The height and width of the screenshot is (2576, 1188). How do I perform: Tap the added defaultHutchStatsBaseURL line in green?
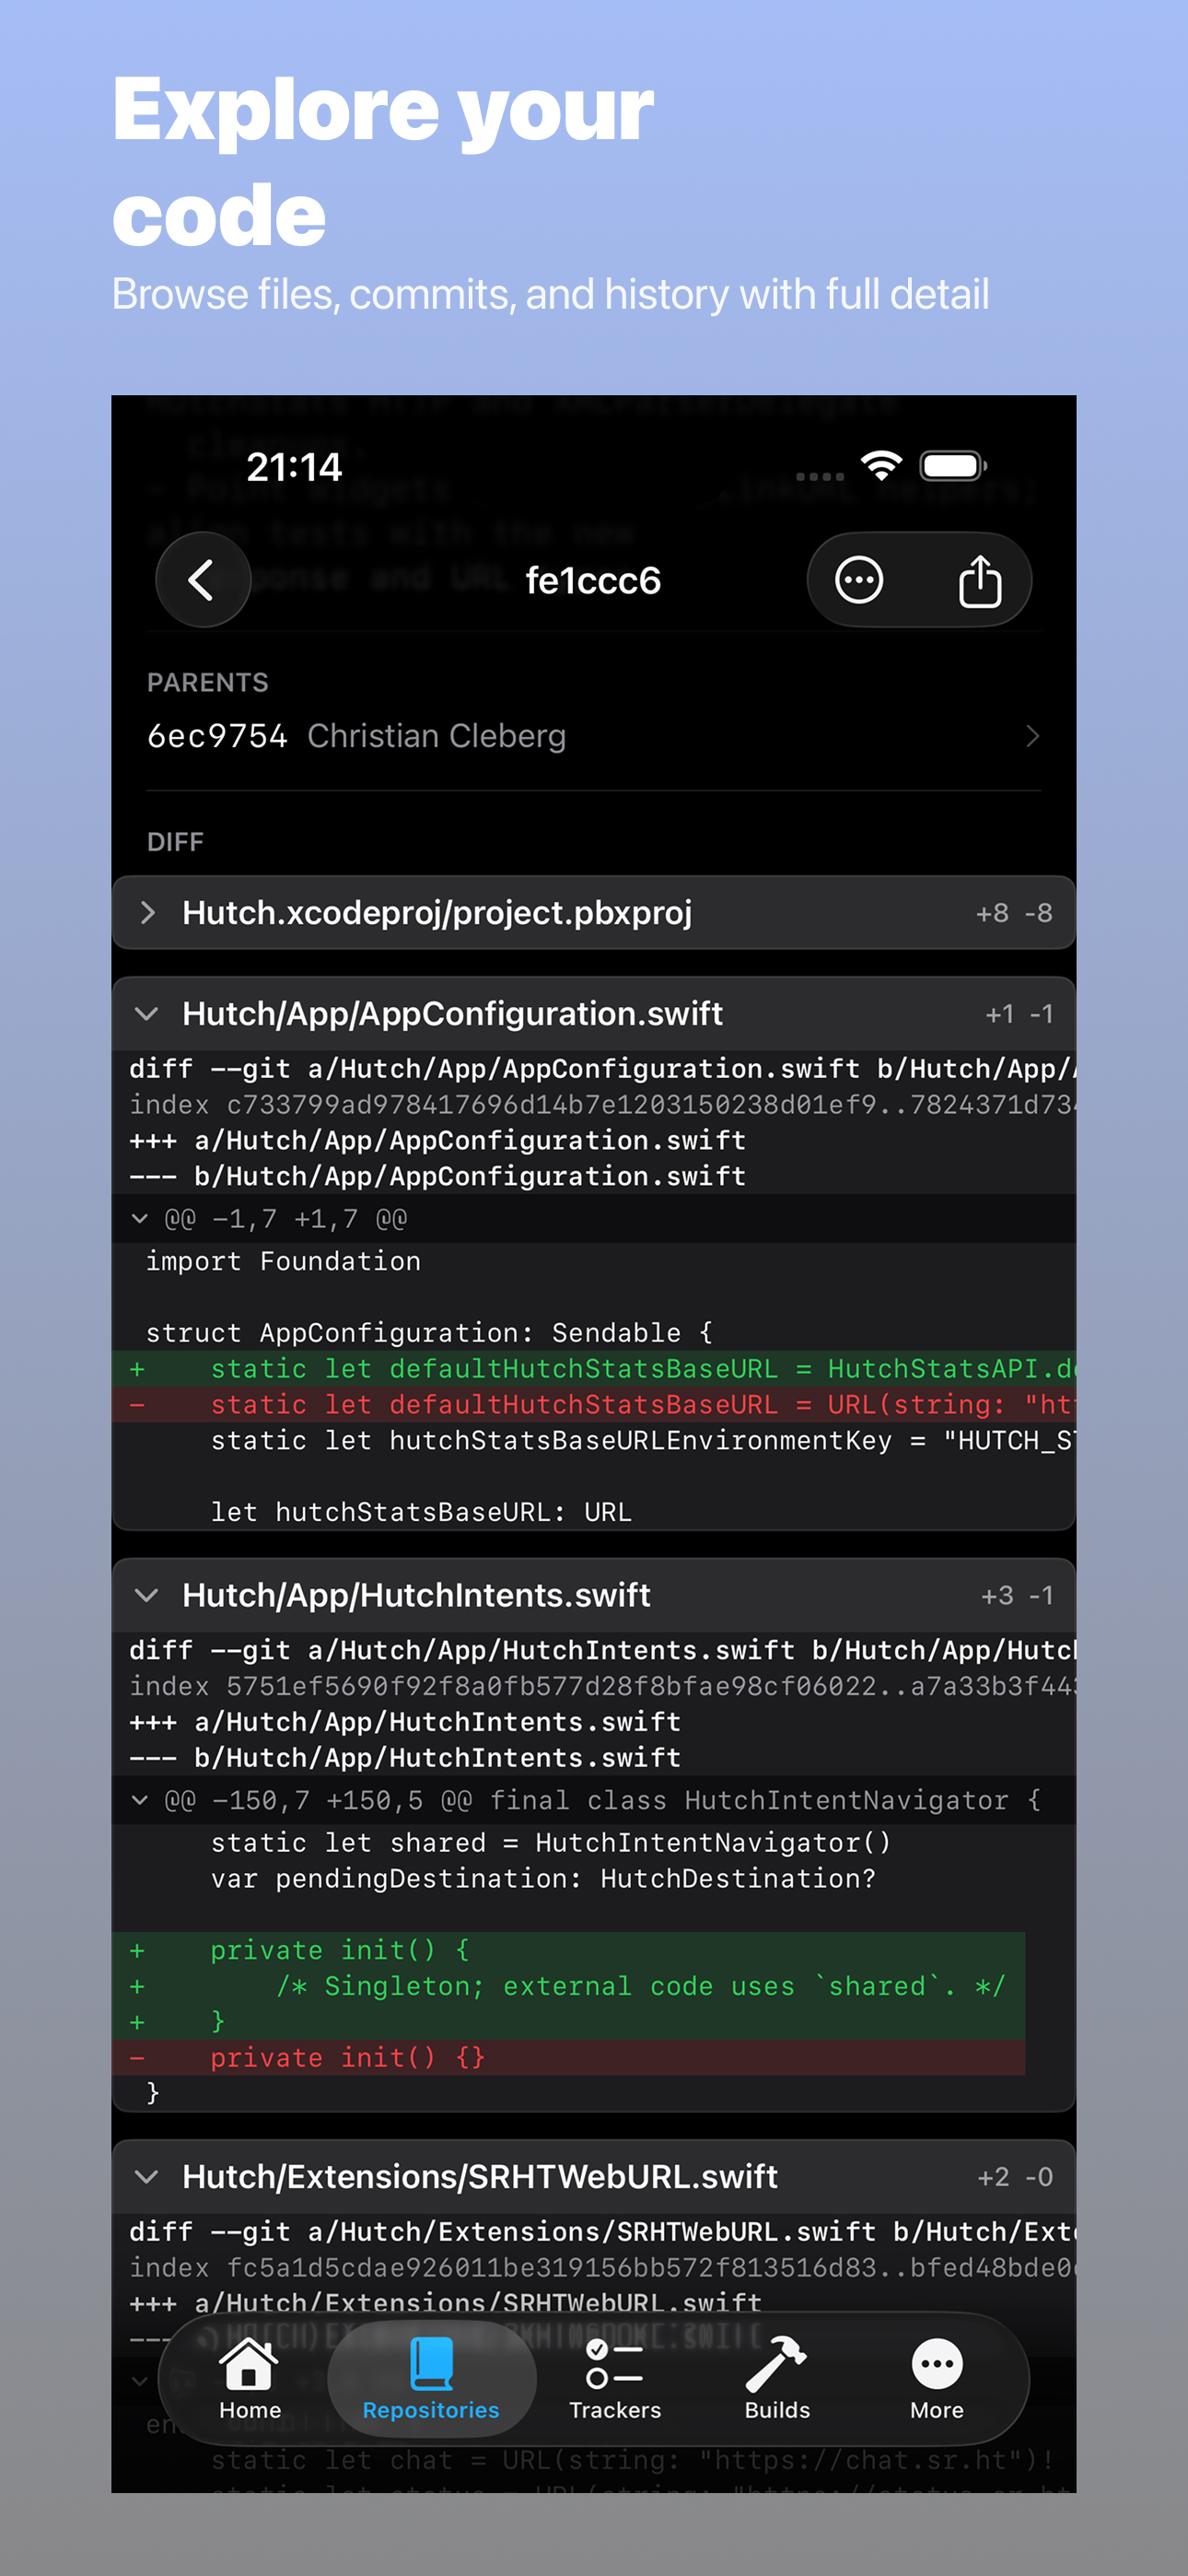tap(594, 1368)
